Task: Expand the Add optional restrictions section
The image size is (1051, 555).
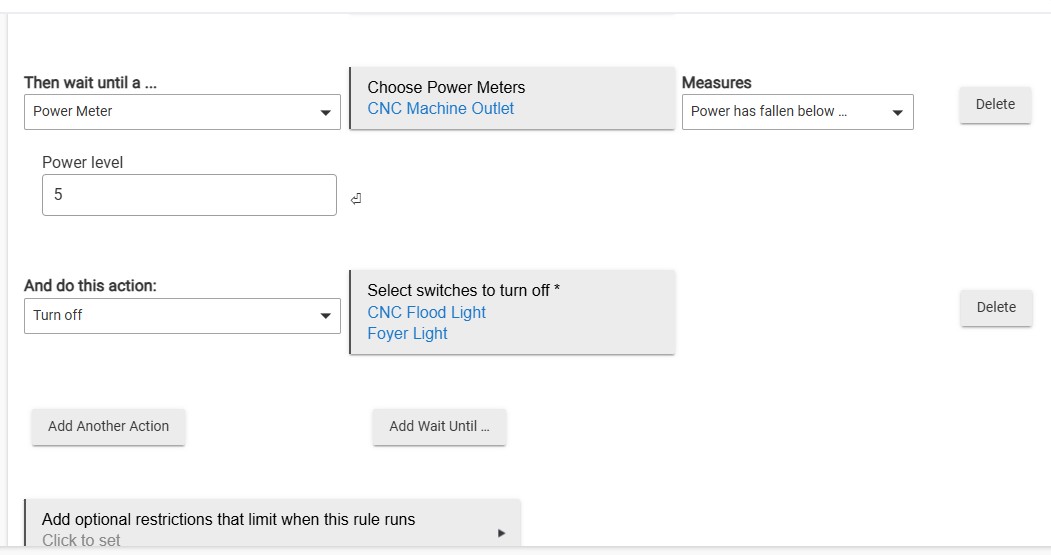Action: [x=228, y=519]
